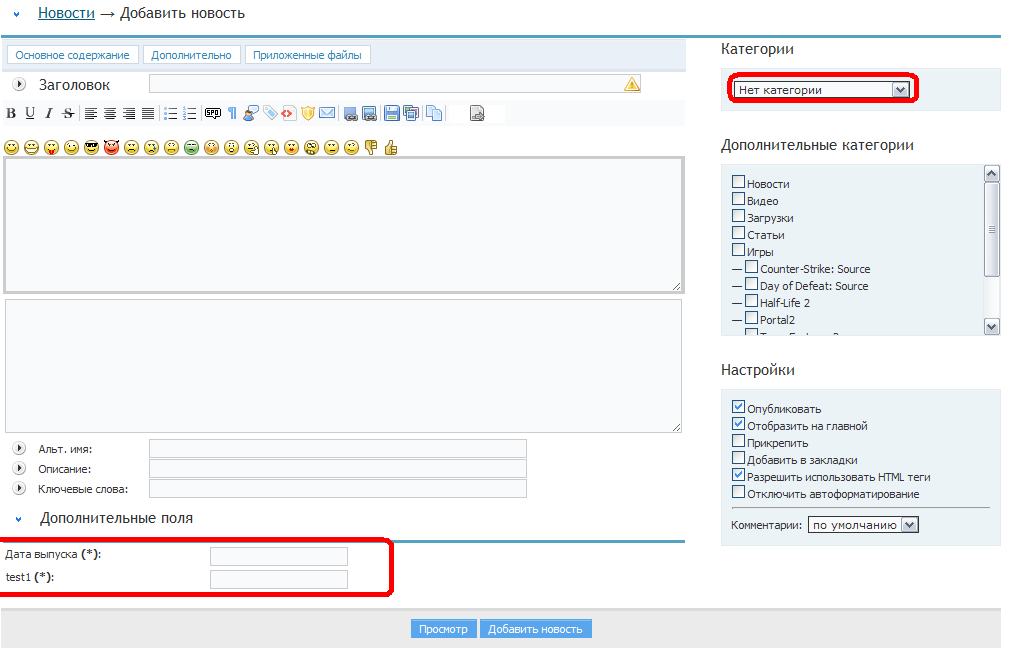Viewport: 1010px width, 648px height.
Task: Apply strikethrough formatting
Action: 67,113
